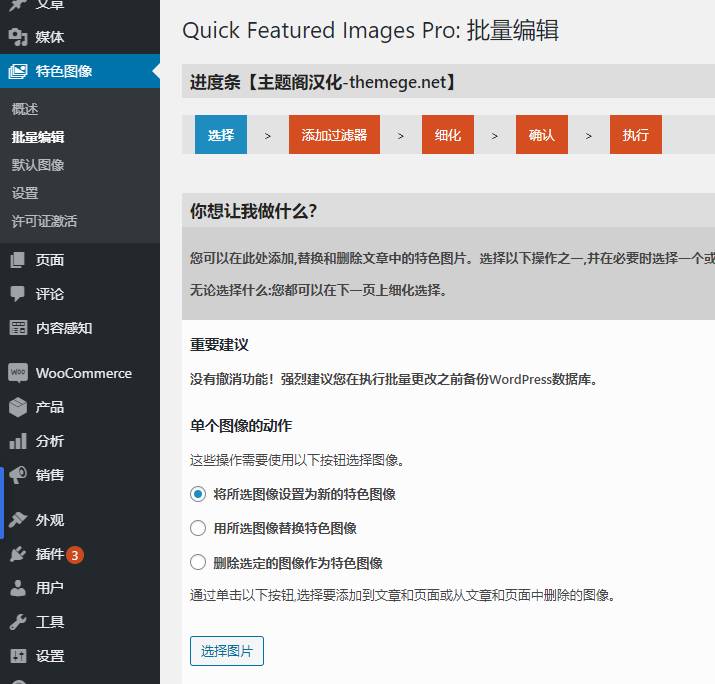Click the Settings (设置) sliders icon
Screen dimensions: 715x684
pyautogui.click(x=18, y=656)
